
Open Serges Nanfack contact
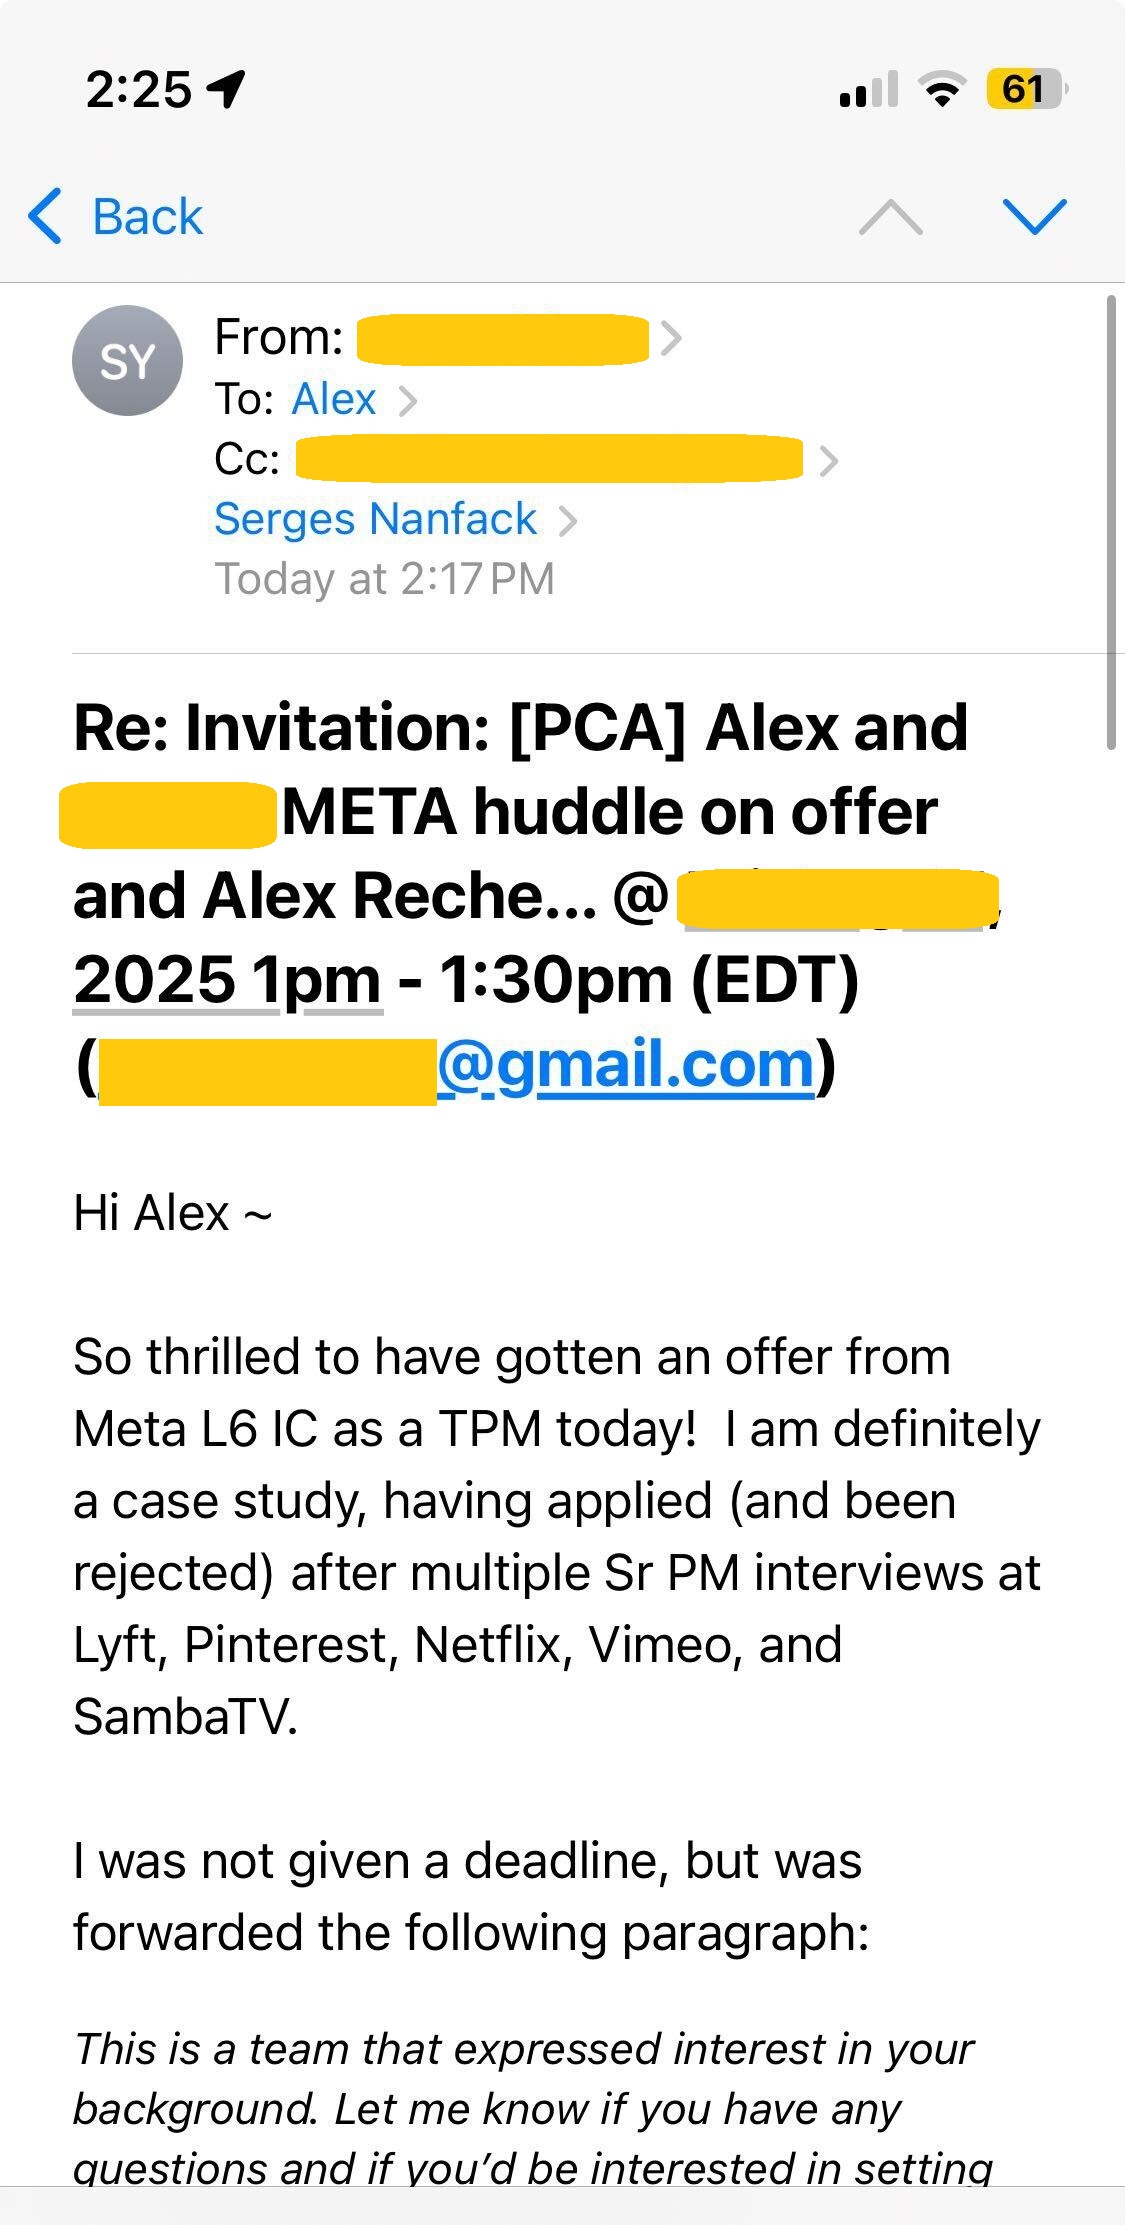point(375,519)
